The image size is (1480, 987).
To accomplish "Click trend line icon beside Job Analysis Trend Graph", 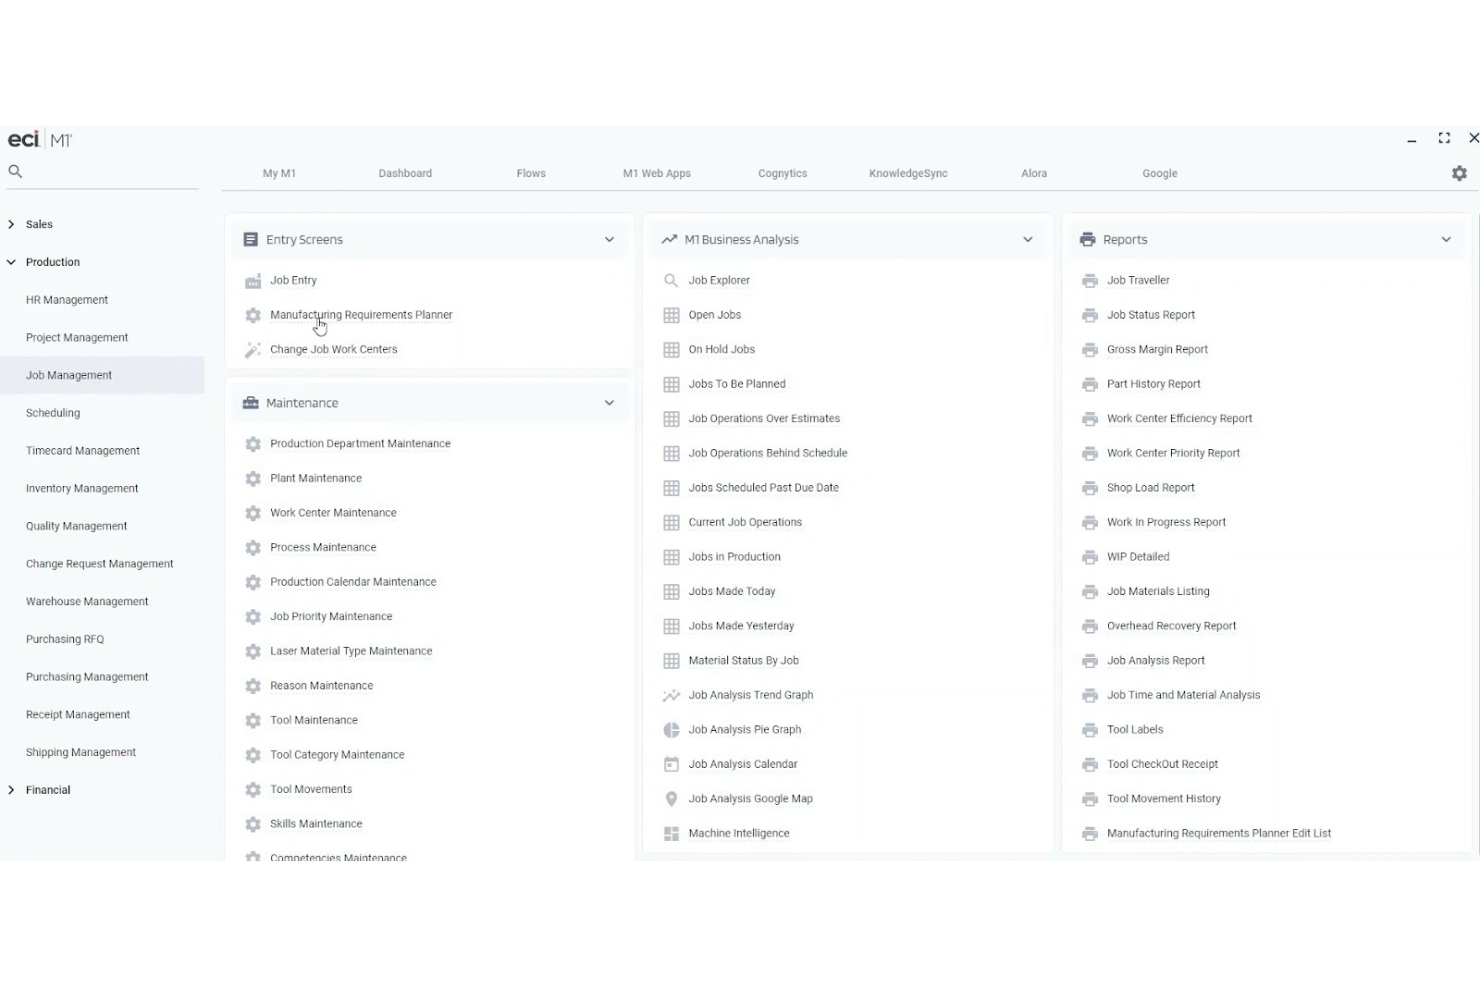I will (671, 695).
